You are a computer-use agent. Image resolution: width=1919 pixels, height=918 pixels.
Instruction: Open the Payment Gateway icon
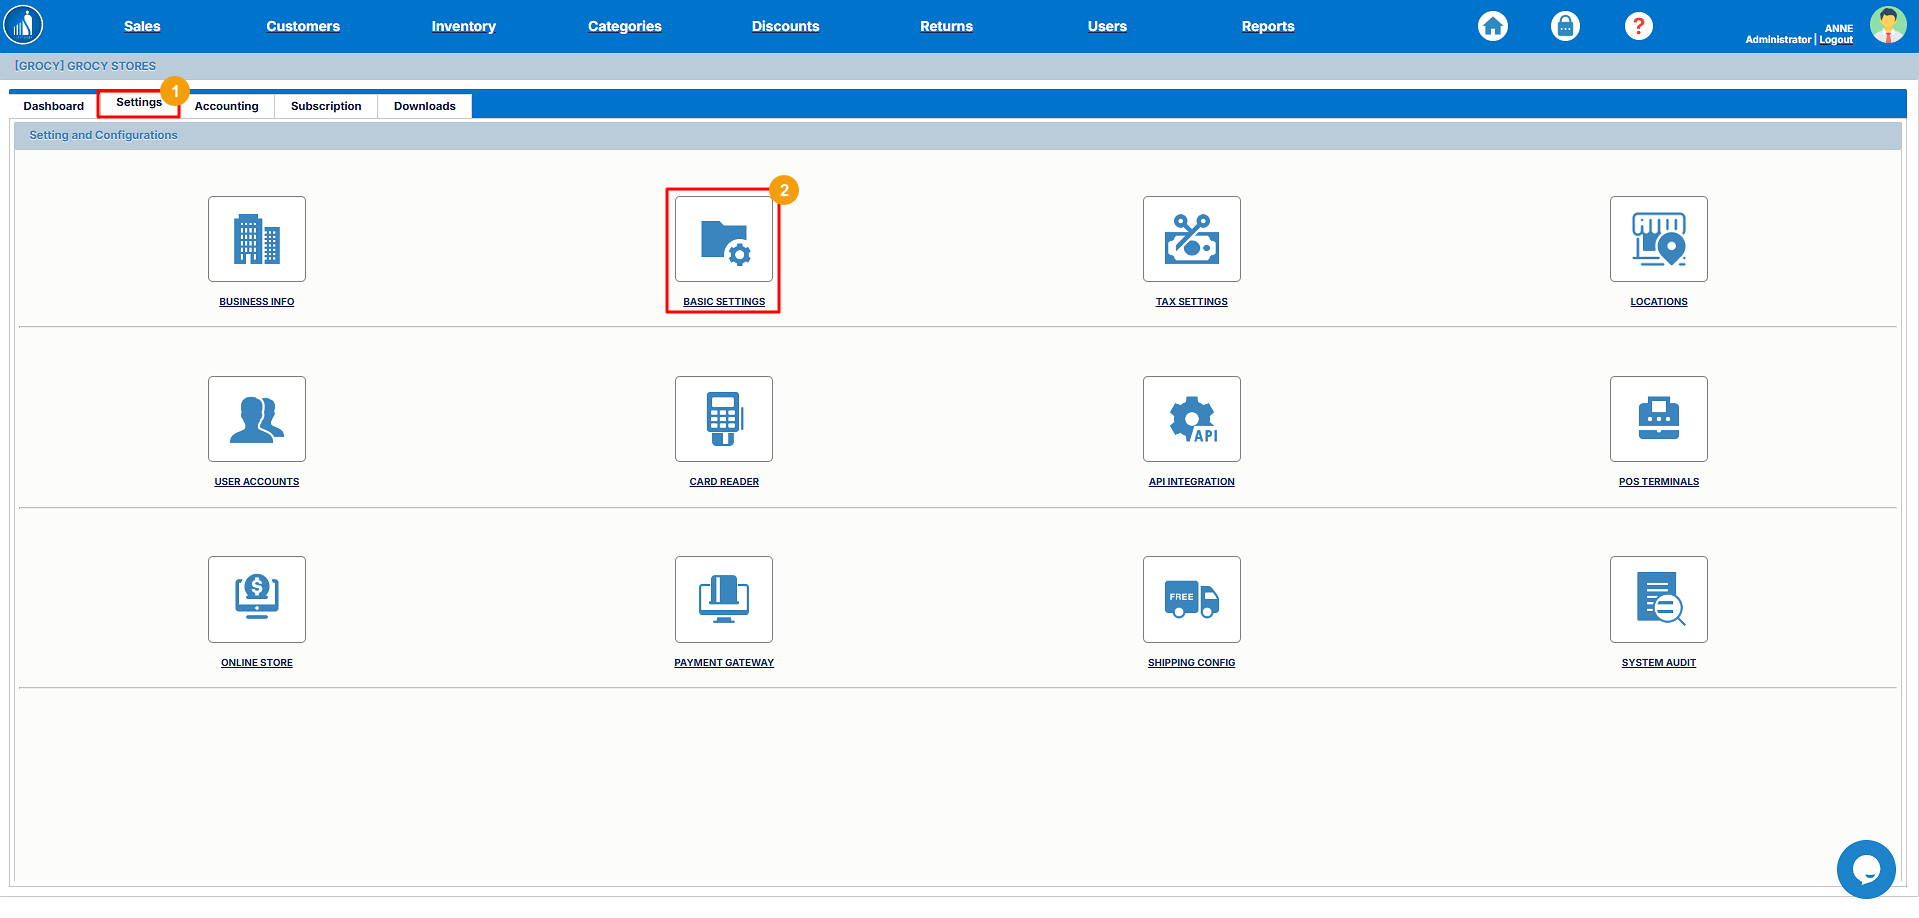click(724, 599)
